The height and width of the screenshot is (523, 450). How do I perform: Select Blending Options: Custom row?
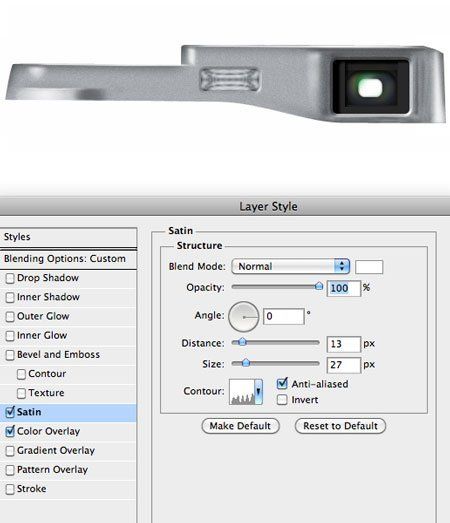tap(68, 259)
